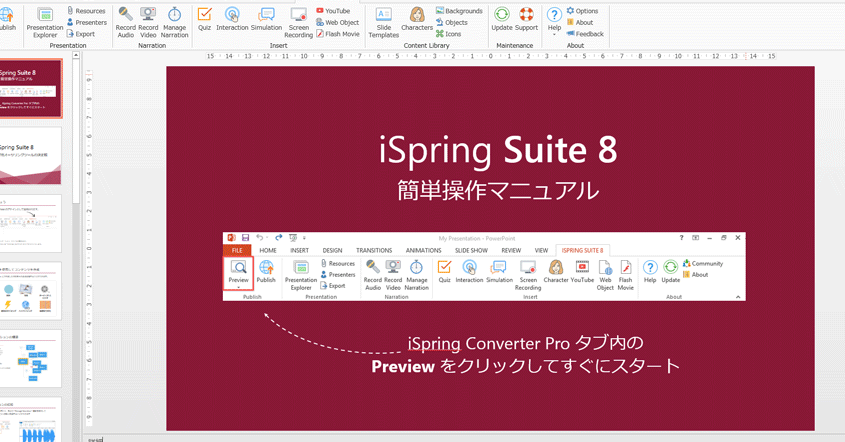Open Presenters in the top ribbon Presentation group

coord(86,22)
